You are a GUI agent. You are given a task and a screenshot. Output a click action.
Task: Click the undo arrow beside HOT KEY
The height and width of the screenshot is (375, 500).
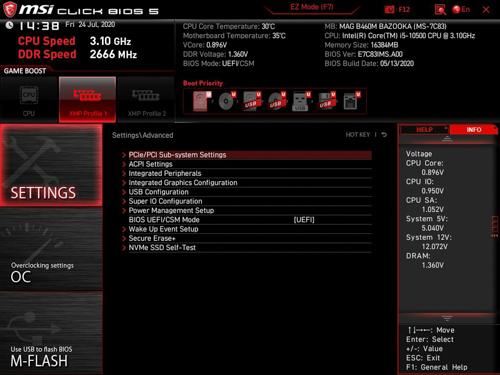384,135
